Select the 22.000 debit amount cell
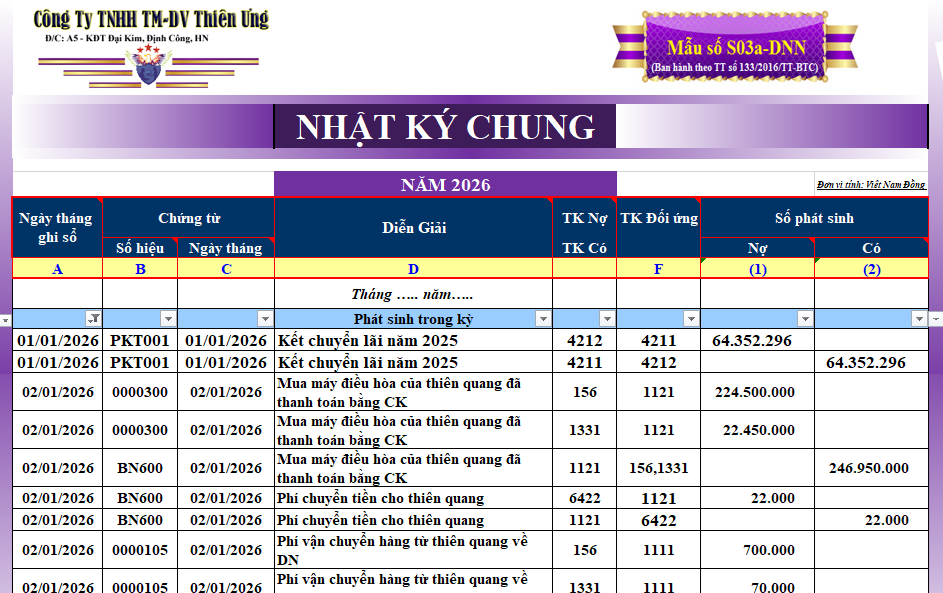943x593 pixels. tap(758, 498)
